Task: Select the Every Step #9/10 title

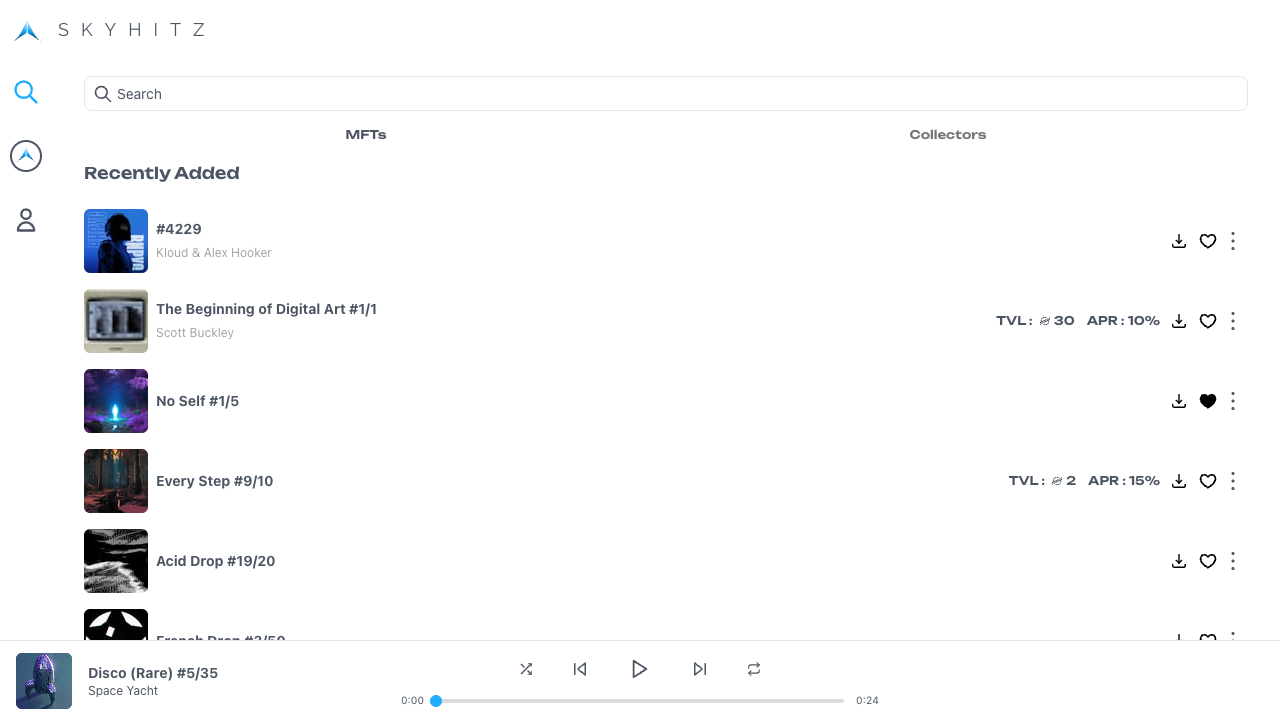Action: (214, 481)
